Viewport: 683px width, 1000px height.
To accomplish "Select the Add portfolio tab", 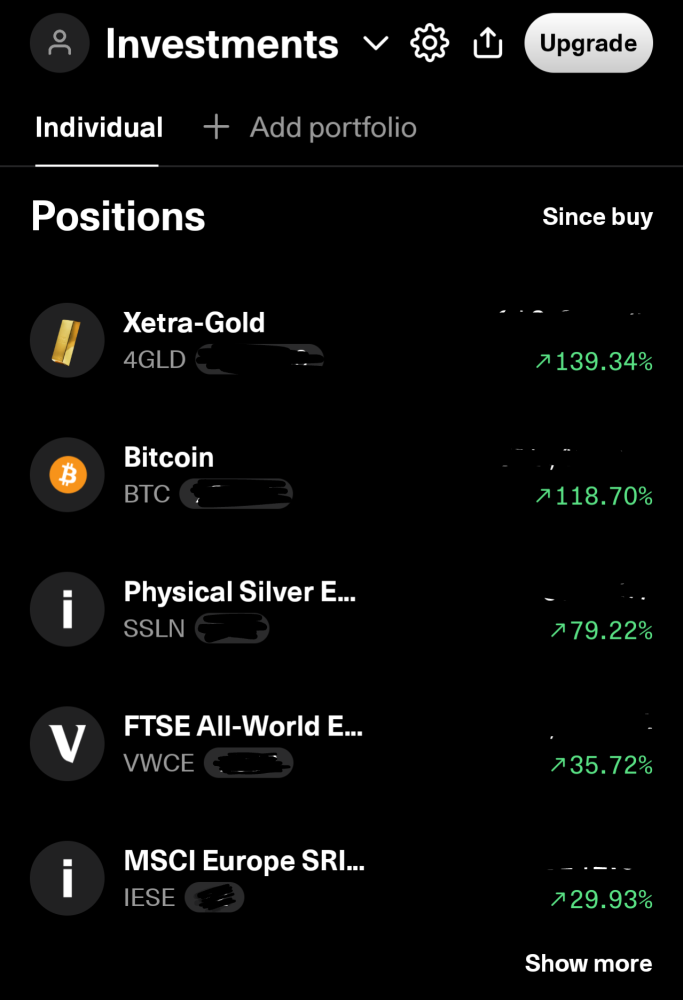I will [332, 127].
